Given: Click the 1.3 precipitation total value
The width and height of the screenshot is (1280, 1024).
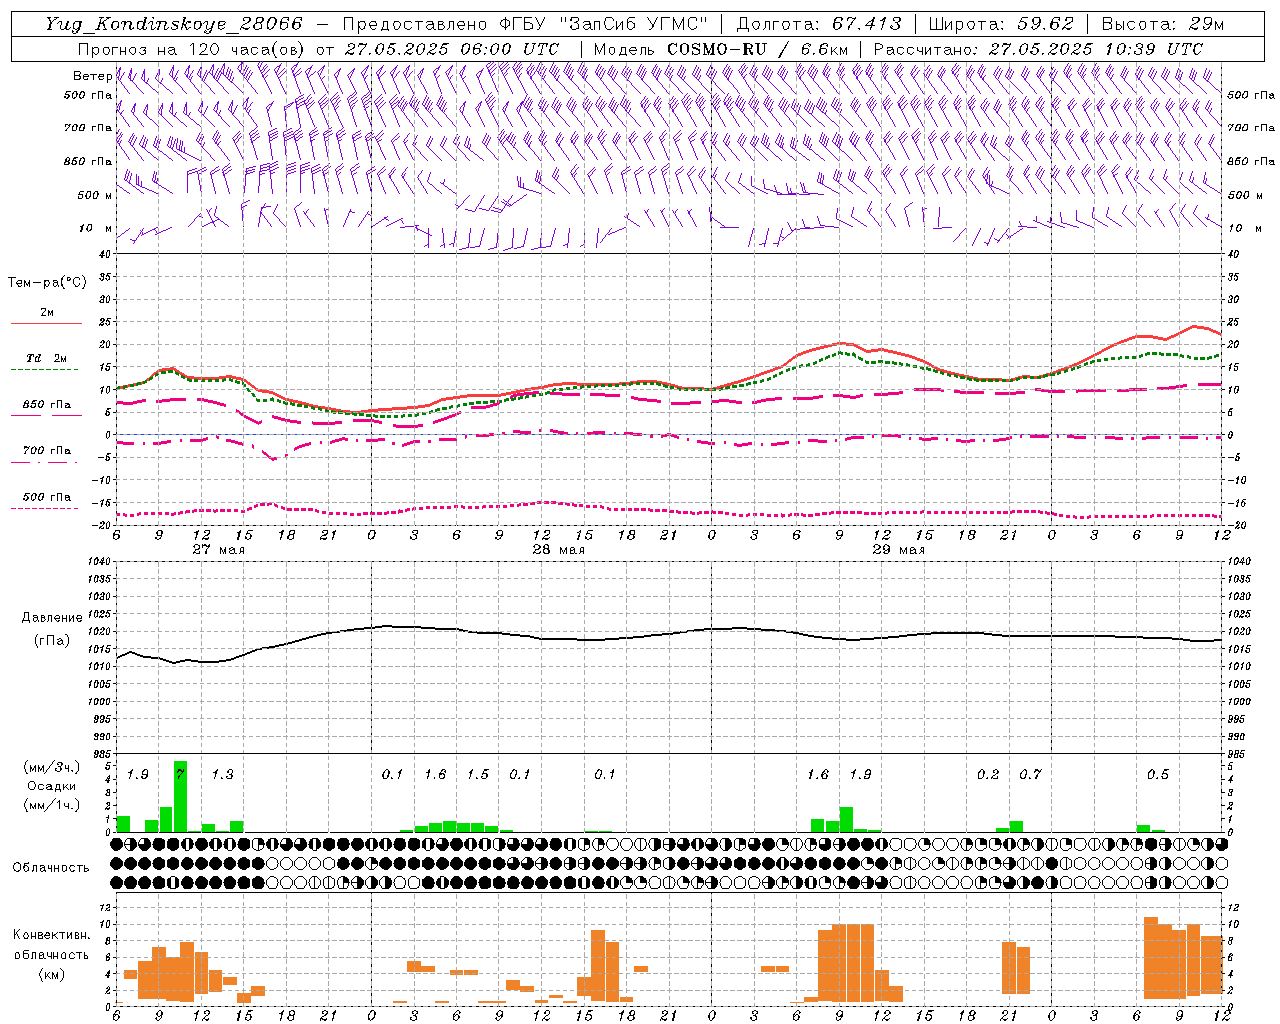Looking at the screenshot, I should (222, 775).
